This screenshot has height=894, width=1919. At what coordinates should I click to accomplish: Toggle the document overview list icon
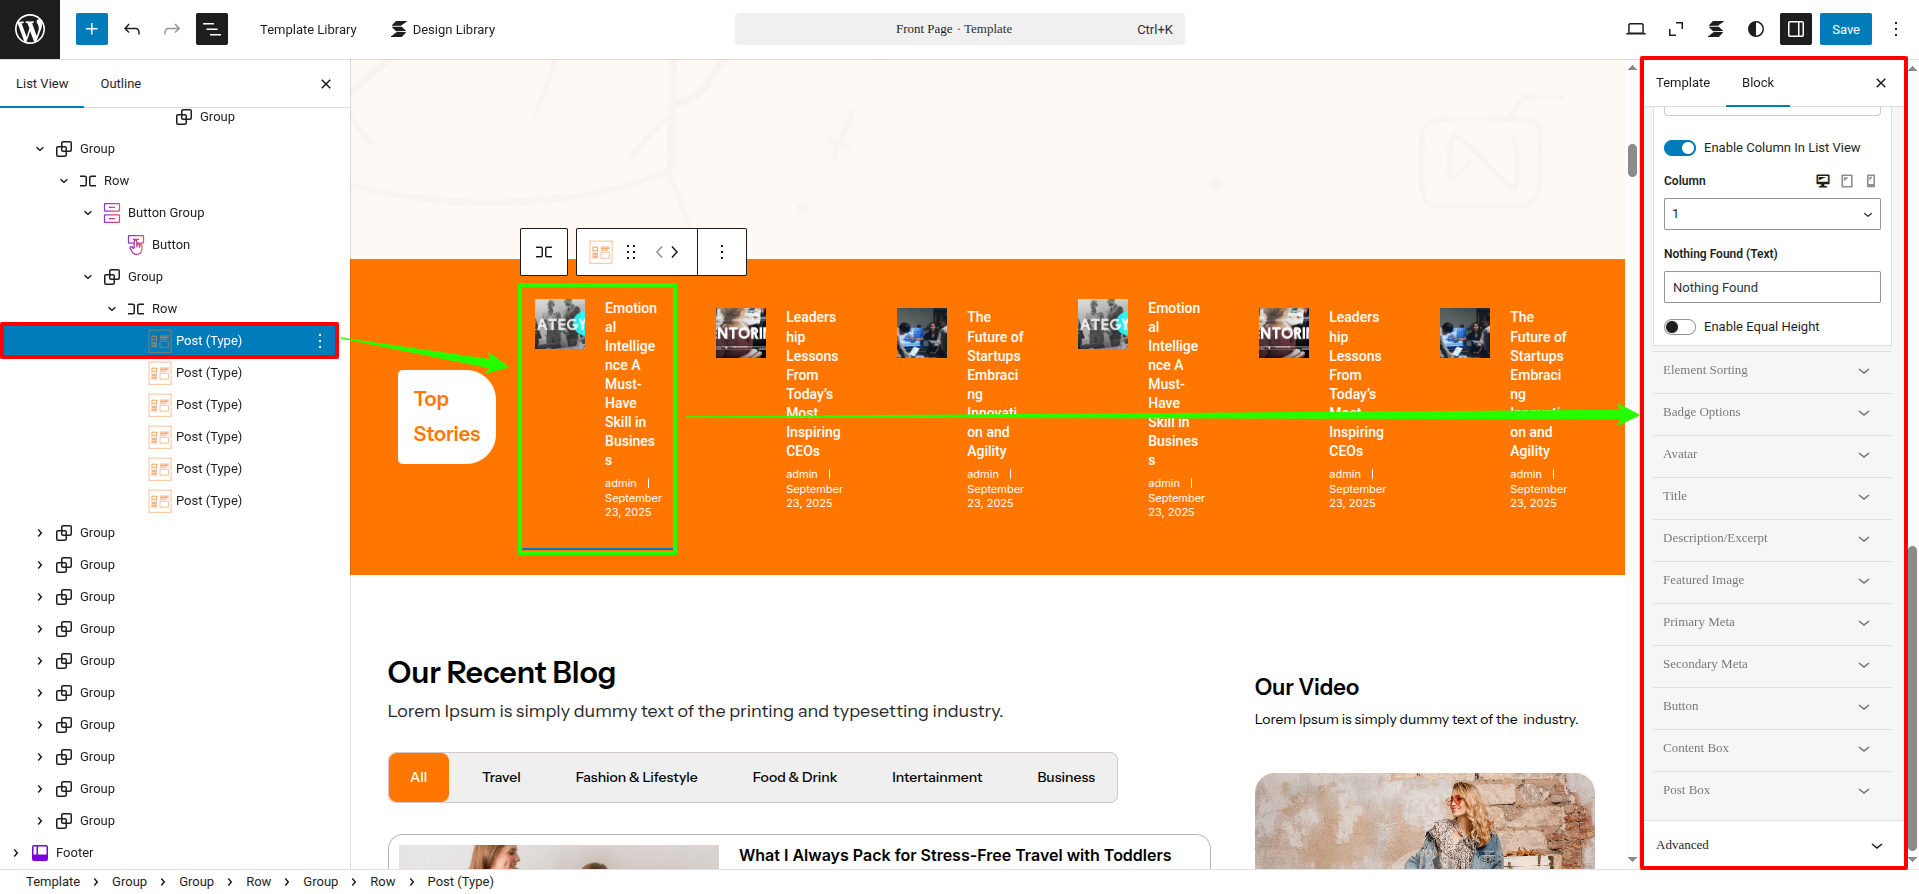pyautogui.click(x=212, y=29)
